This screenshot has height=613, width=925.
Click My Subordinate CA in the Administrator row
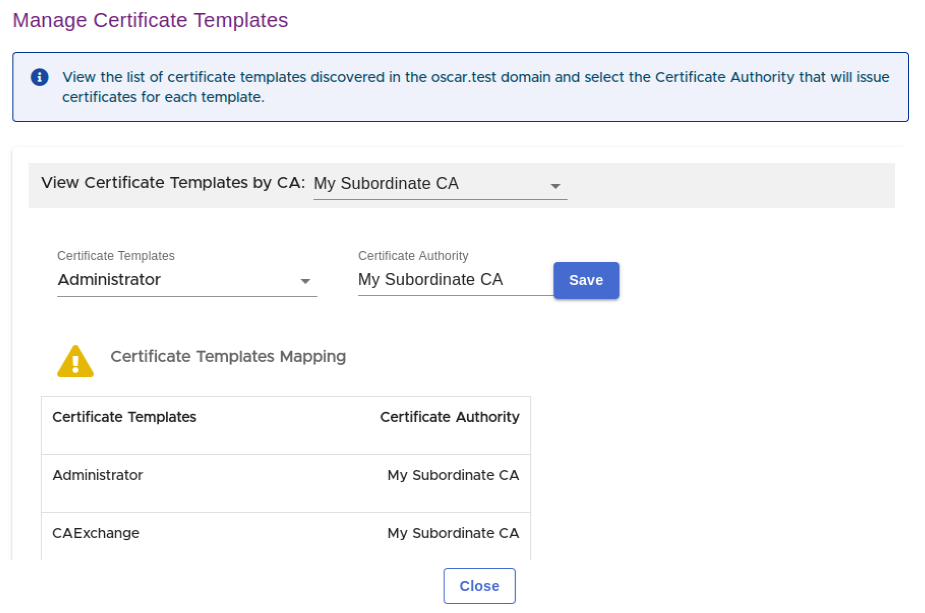click(453, 475)
